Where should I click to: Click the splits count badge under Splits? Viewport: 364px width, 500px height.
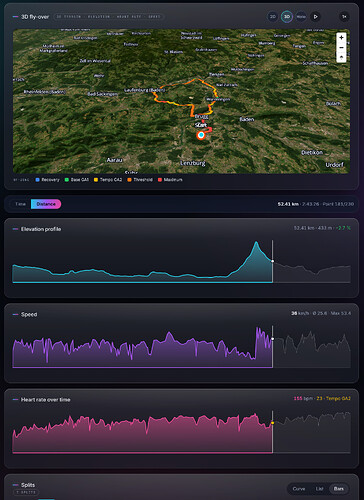point(26,492)
